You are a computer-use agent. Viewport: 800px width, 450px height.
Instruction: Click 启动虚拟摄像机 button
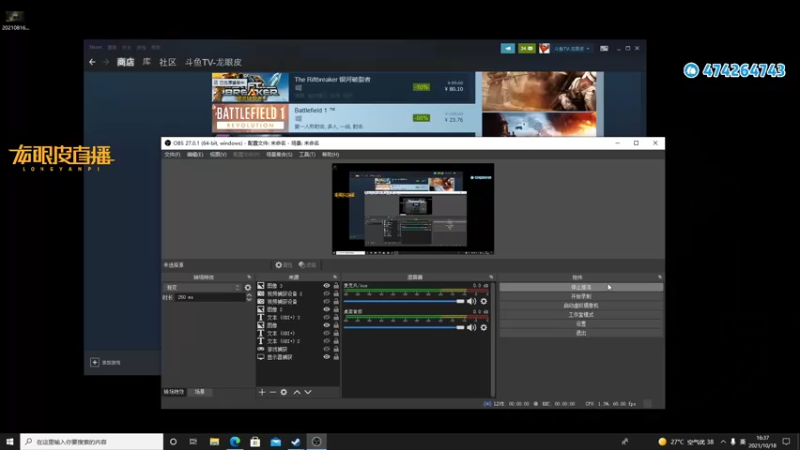581,306
